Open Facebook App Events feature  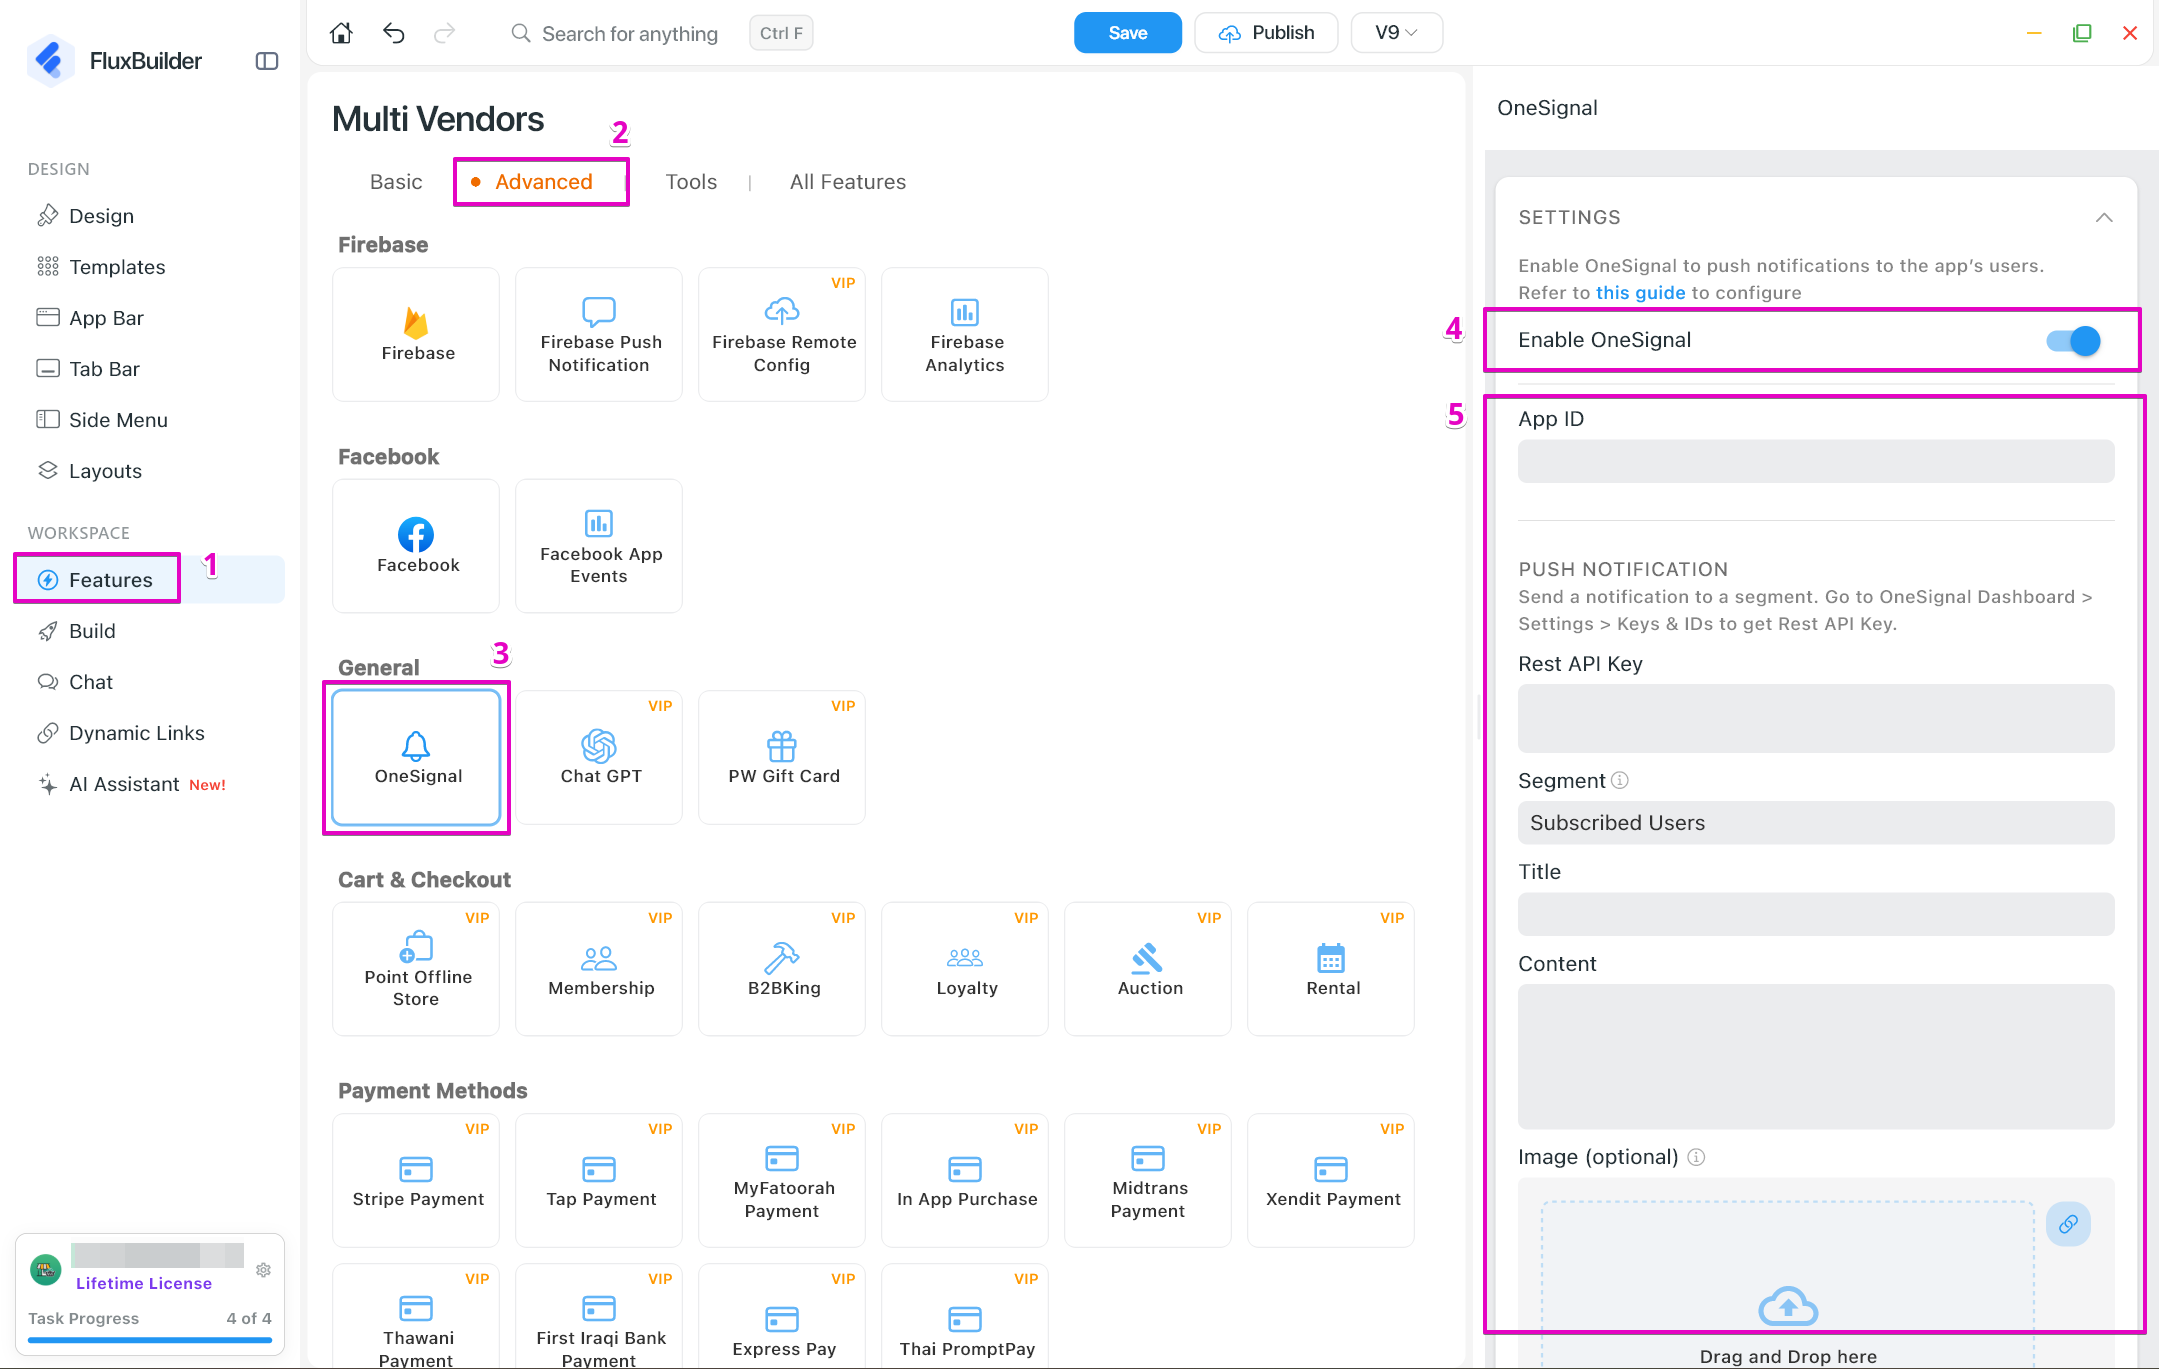tap(599, 546)
